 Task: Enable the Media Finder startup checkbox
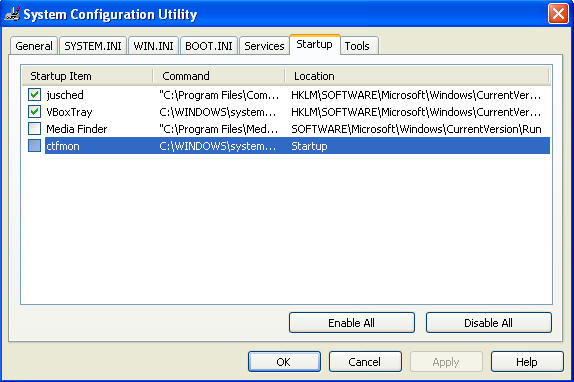(34, 128)
